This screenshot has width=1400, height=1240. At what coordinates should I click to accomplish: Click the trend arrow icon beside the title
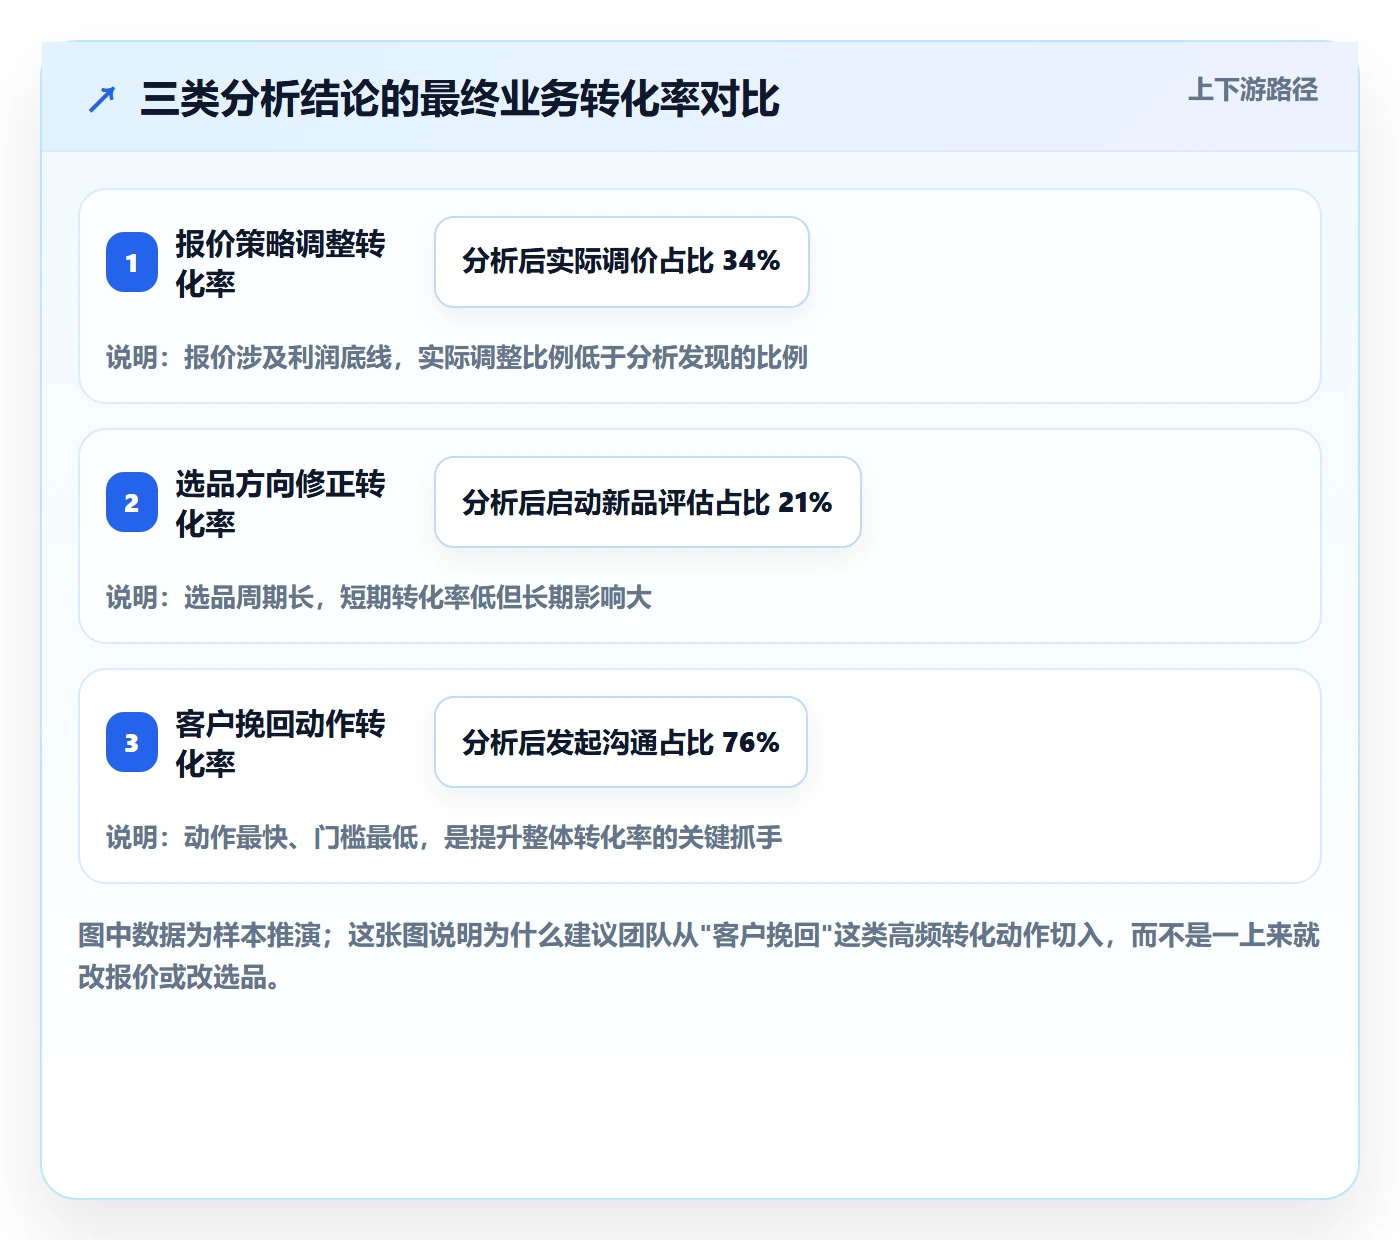102,99
